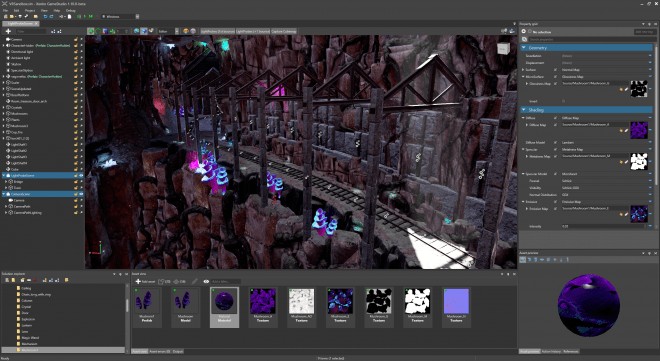Adjust the emissive Intensity slider

pos(603,226)
